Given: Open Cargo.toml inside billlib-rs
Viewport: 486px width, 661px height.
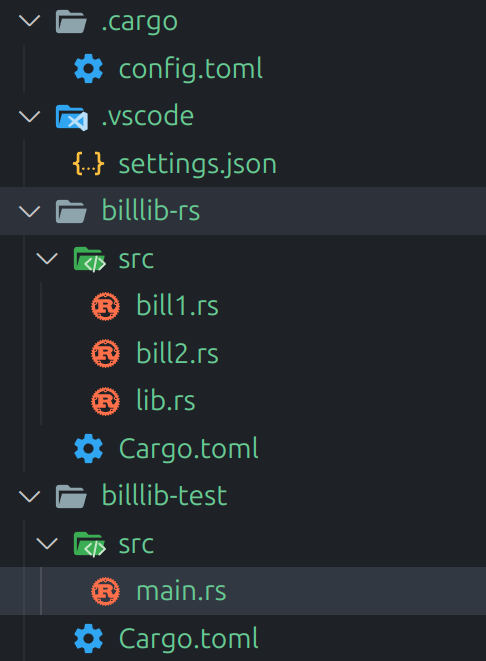Looking at the screenshot, I should (x=188, y=449).
